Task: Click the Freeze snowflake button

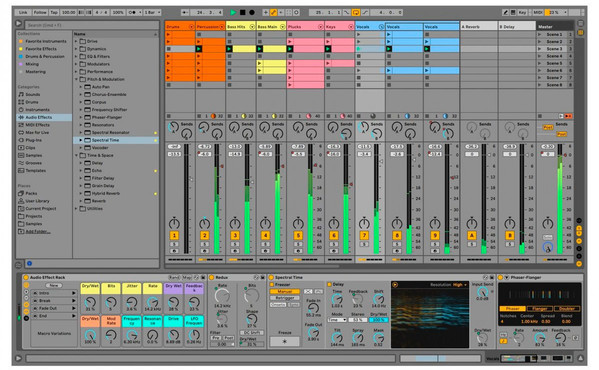Action: [x=285, y=341]
